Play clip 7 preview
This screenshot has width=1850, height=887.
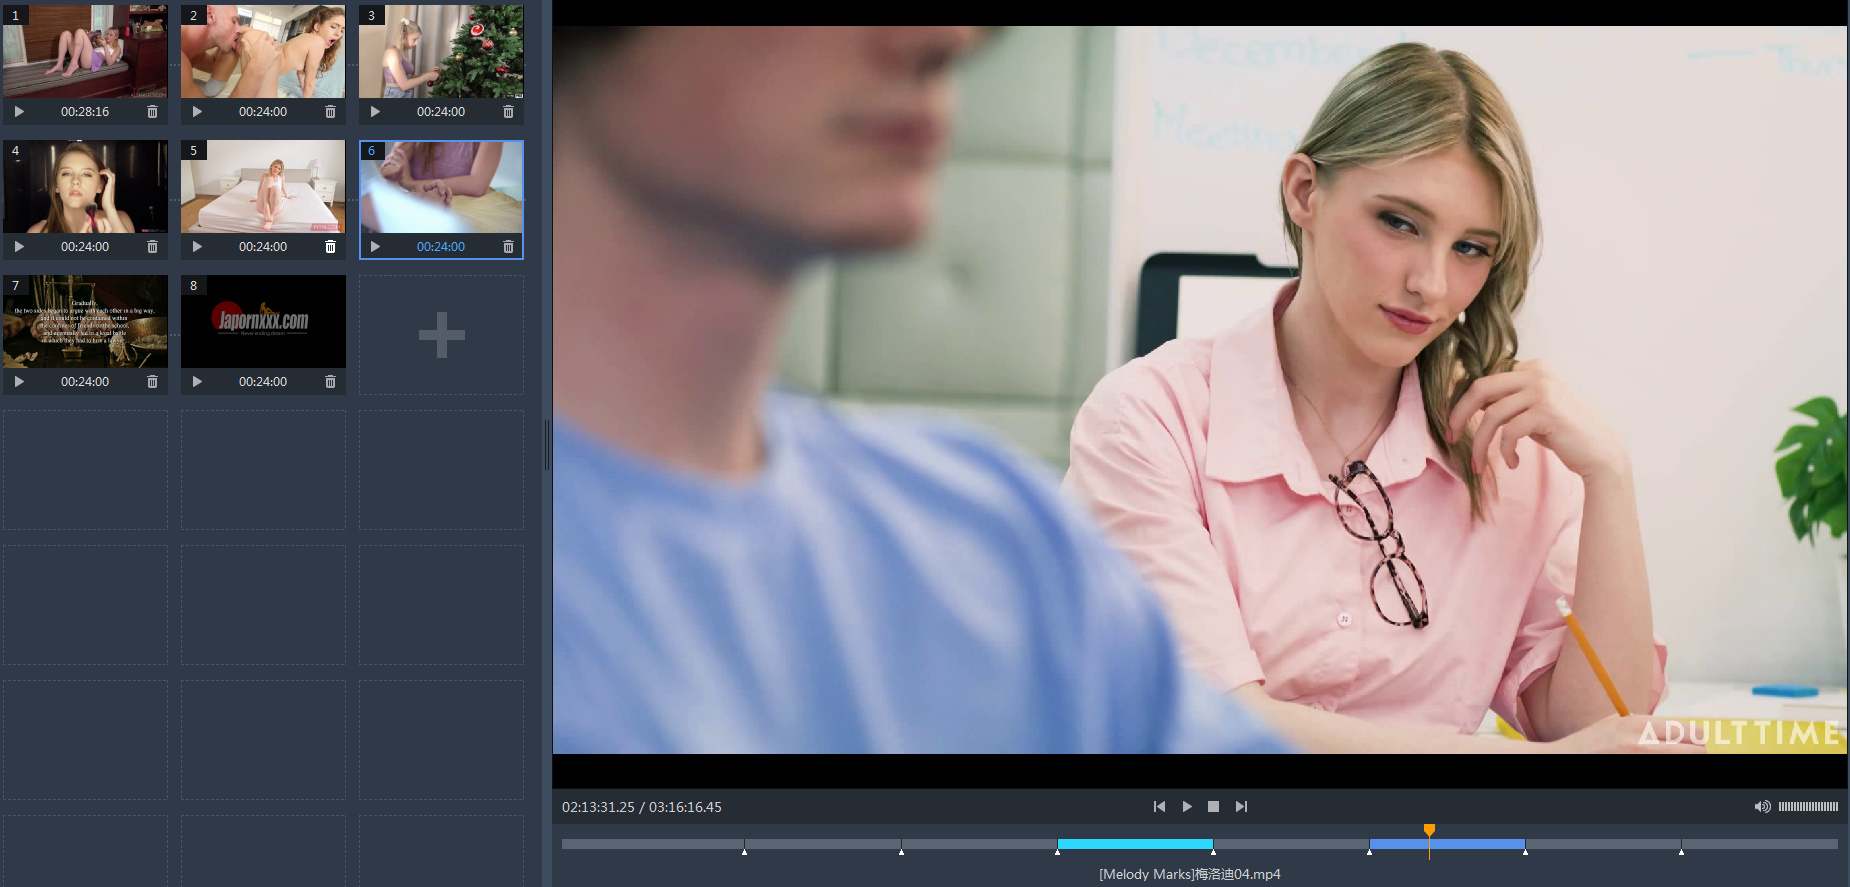click(19, 382)
